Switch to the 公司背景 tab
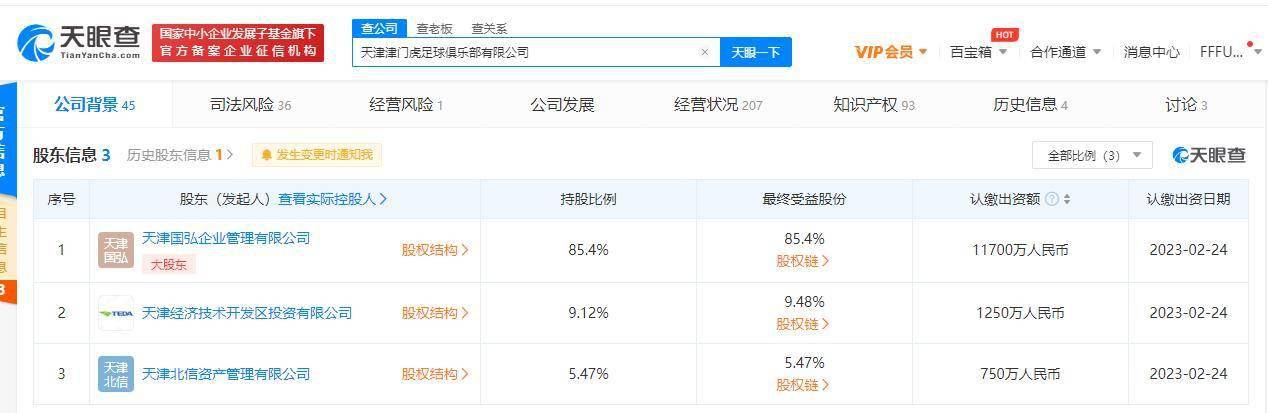1268x413 pixels. tap(95, 105)
